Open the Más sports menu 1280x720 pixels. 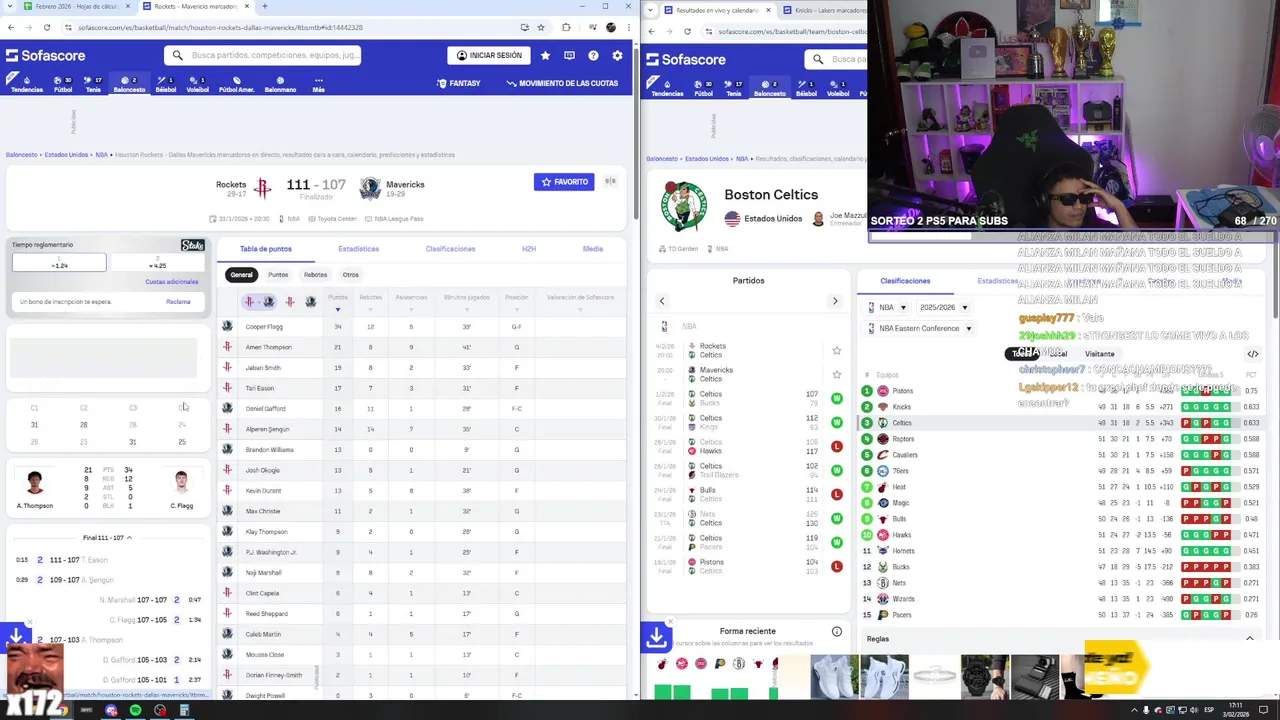point(318,84)
